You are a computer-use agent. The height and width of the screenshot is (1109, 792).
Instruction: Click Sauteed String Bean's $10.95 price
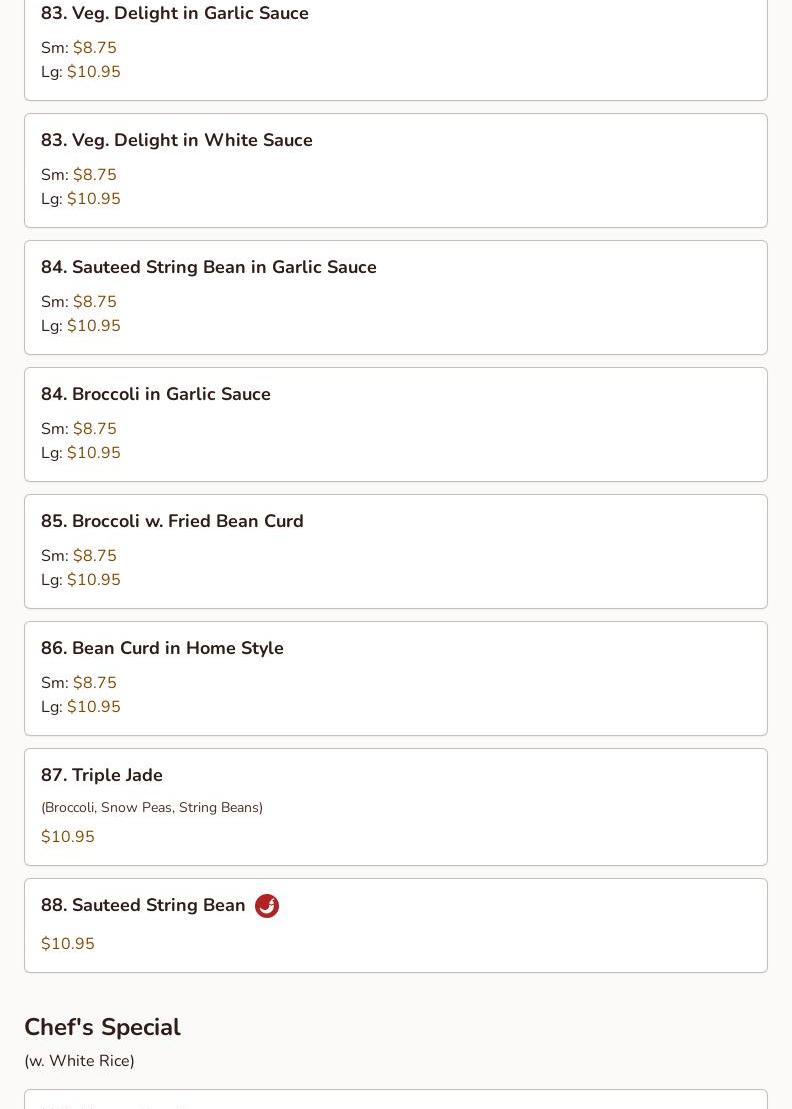(x=68, y=943)
